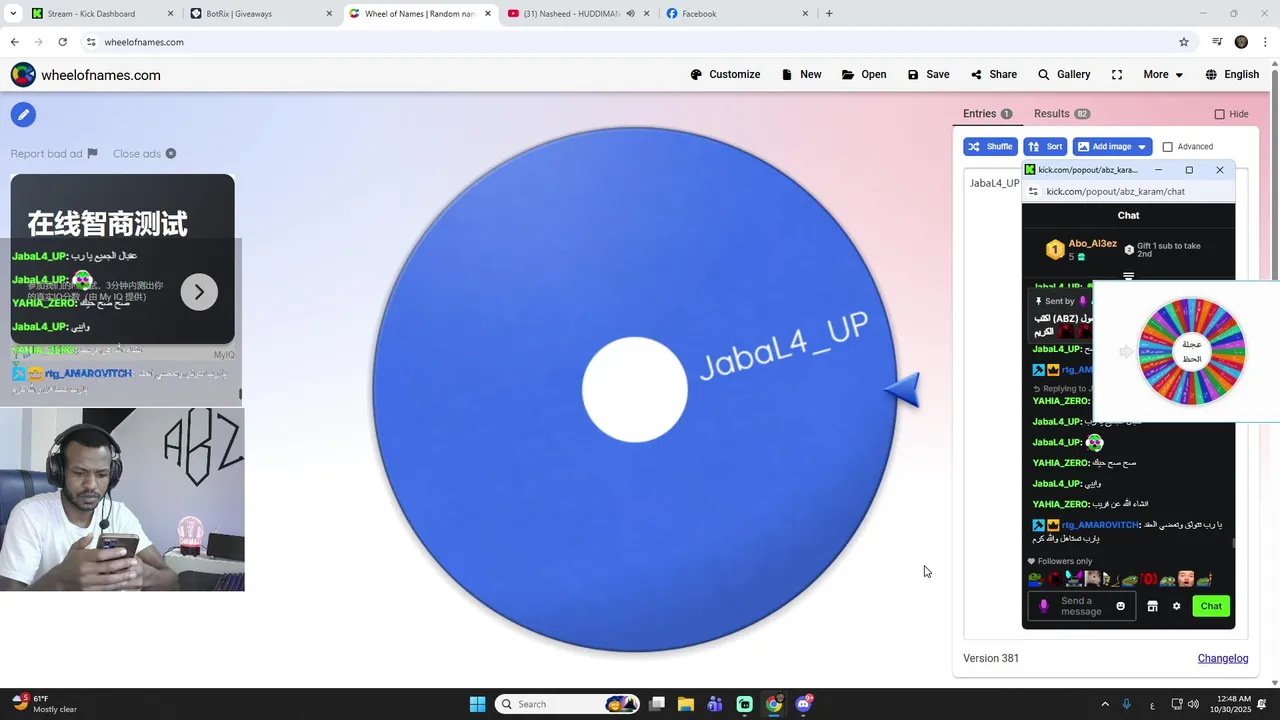Open the chat shop icon
The width and height of the screenshot is (1280, 720).
[1152, 606]
